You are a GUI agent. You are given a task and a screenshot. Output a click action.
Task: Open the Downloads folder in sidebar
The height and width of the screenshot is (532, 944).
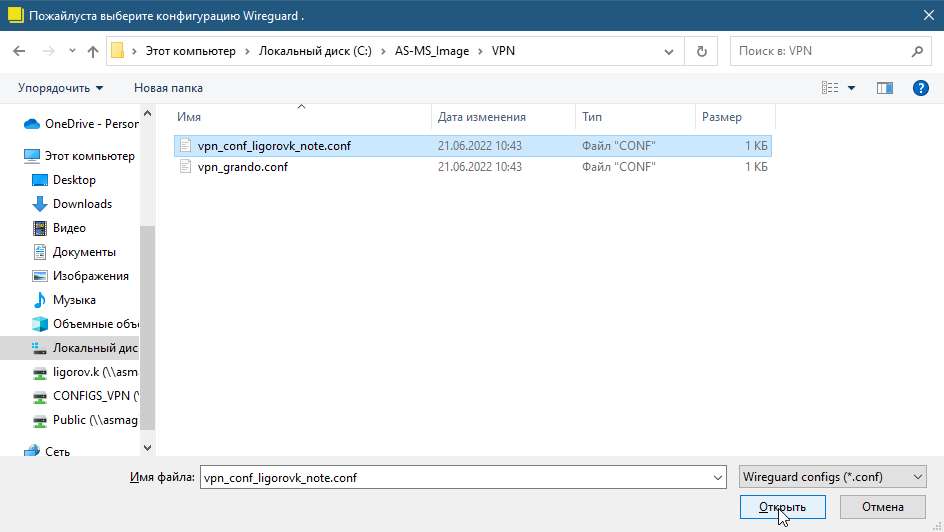71,204
